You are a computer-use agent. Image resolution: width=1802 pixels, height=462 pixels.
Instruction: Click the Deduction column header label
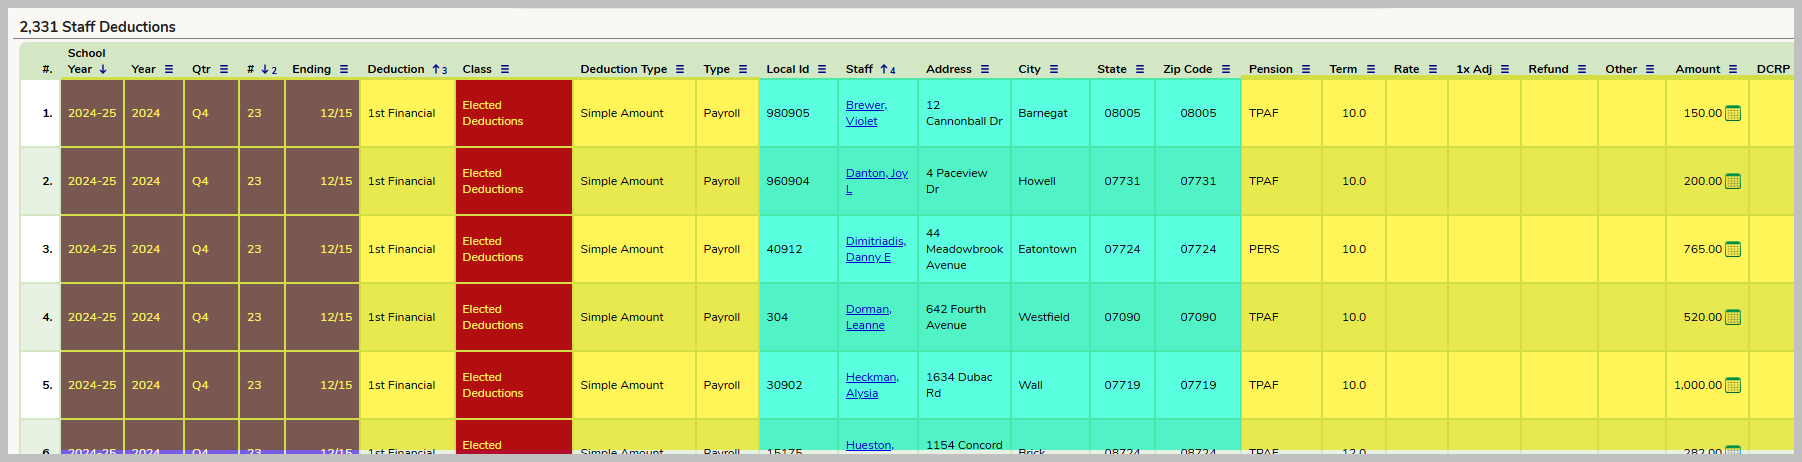pyautogui.click(x=396, y=69)
